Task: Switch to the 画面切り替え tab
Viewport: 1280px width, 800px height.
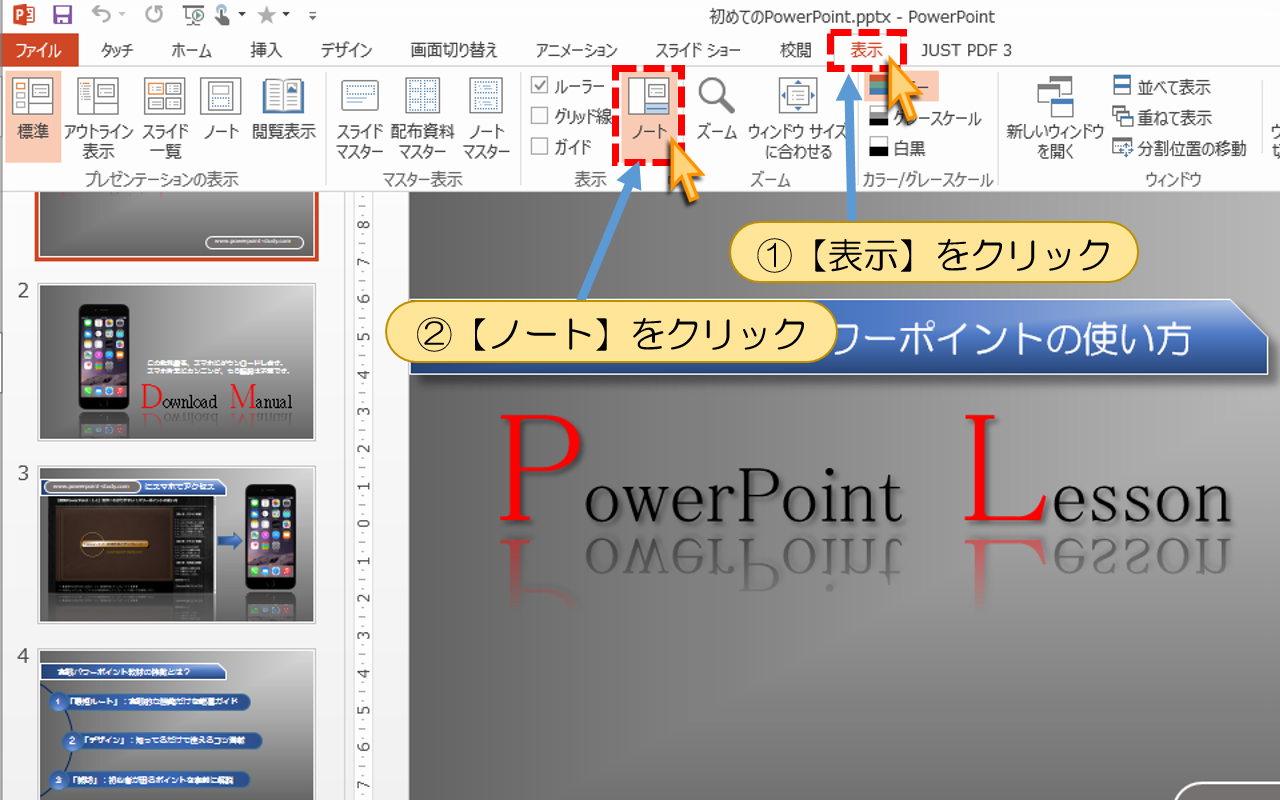Action: [454, 51]
